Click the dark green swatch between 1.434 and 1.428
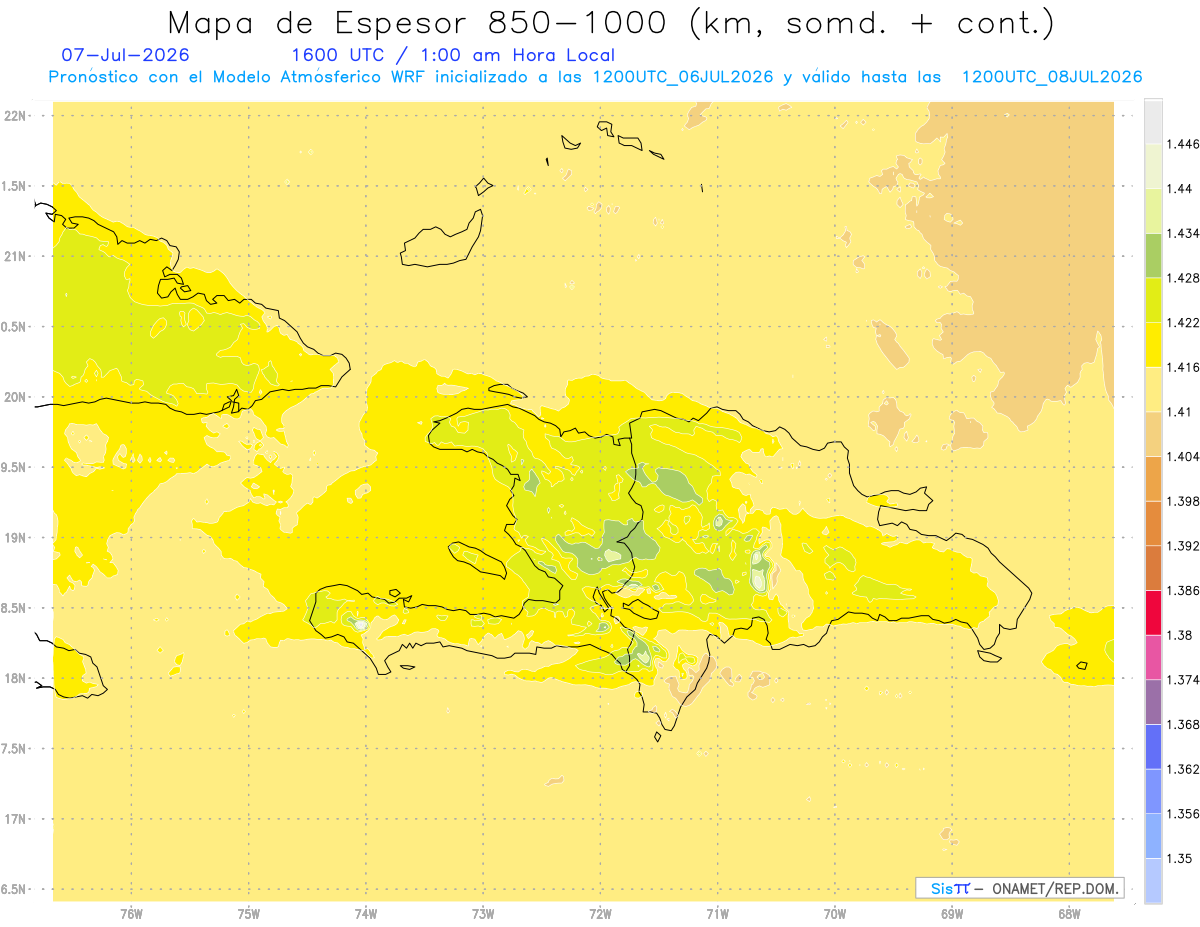1200x927 pixels. [1153, 255]
